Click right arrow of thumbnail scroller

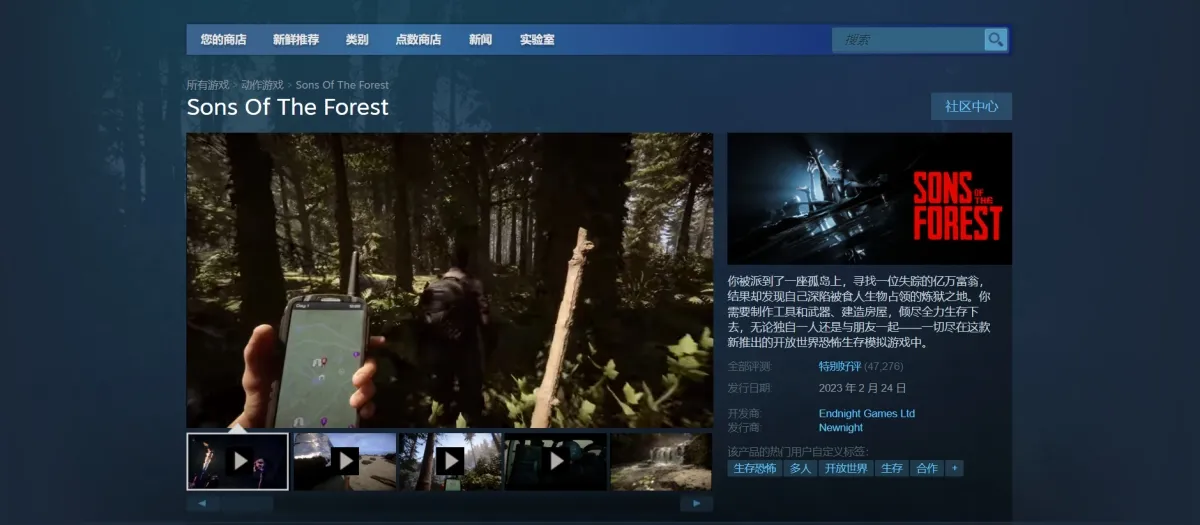tap(697, 503)
